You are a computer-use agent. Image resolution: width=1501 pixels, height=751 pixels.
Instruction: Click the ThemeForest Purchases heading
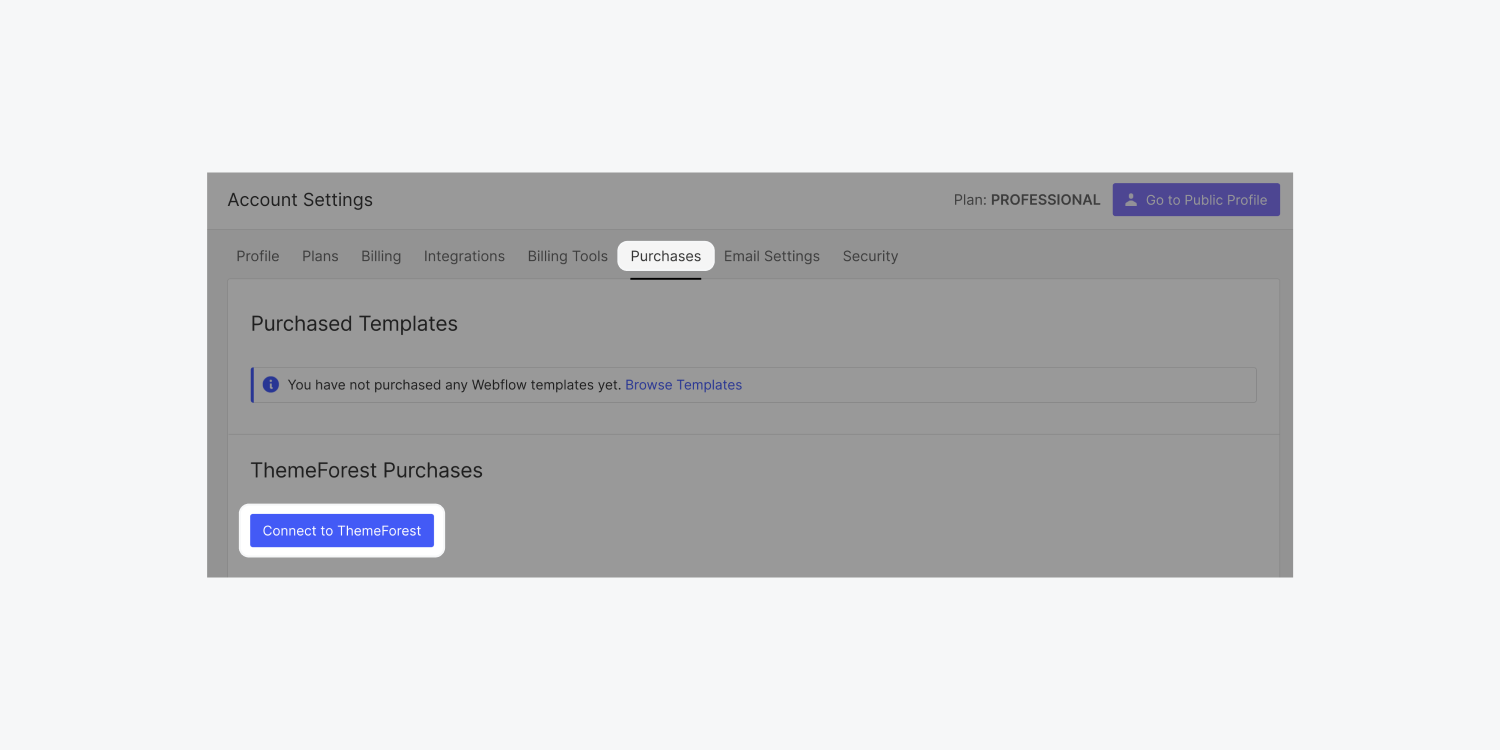click(366, 471)
